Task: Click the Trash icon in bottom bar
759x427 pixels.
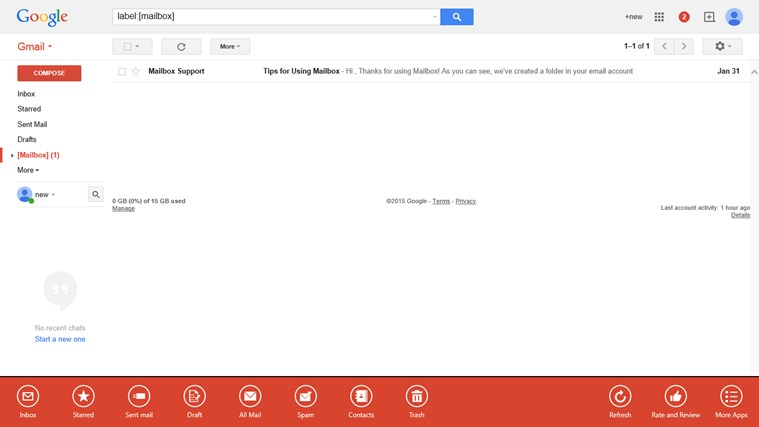Action: tap(417, 396)
